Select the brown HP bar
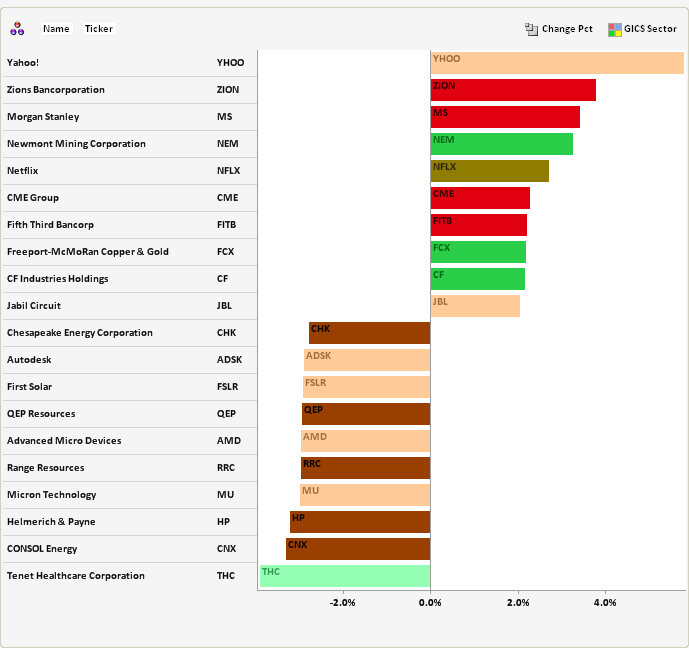The width and height of the screenshot is (689, 648). tap(360, 522)
